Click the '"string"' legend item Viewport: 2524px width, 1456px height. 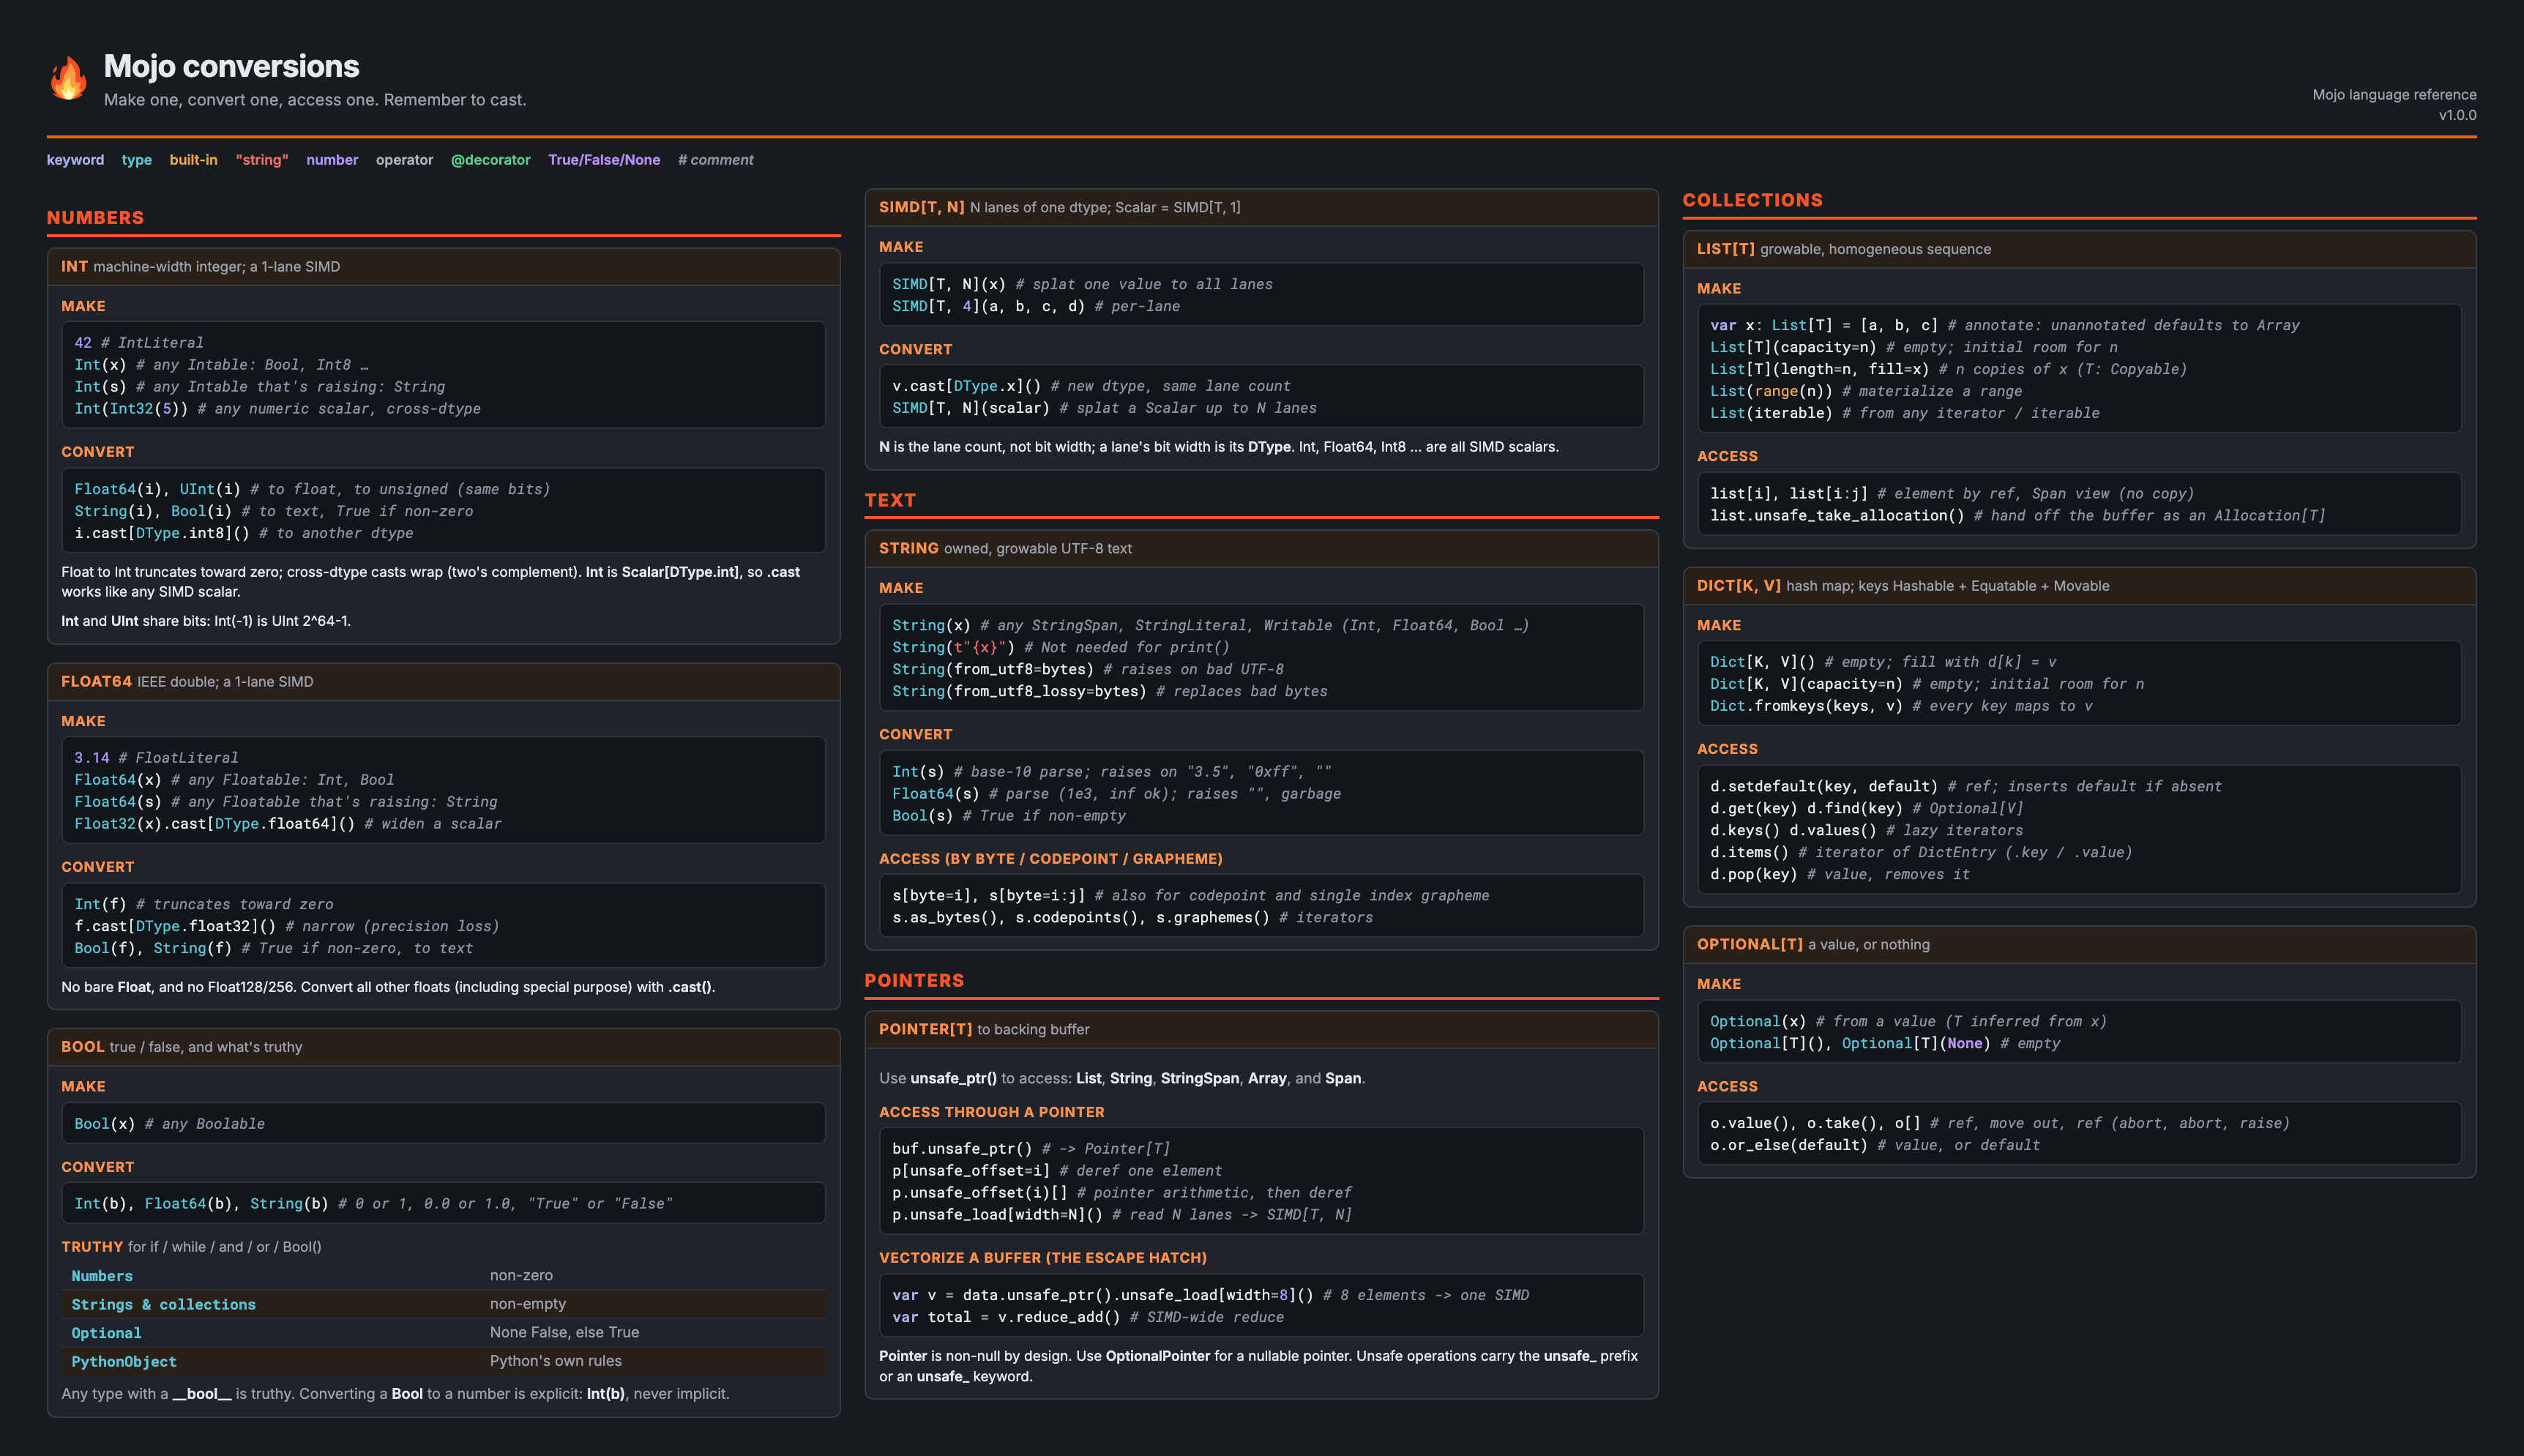262,160
